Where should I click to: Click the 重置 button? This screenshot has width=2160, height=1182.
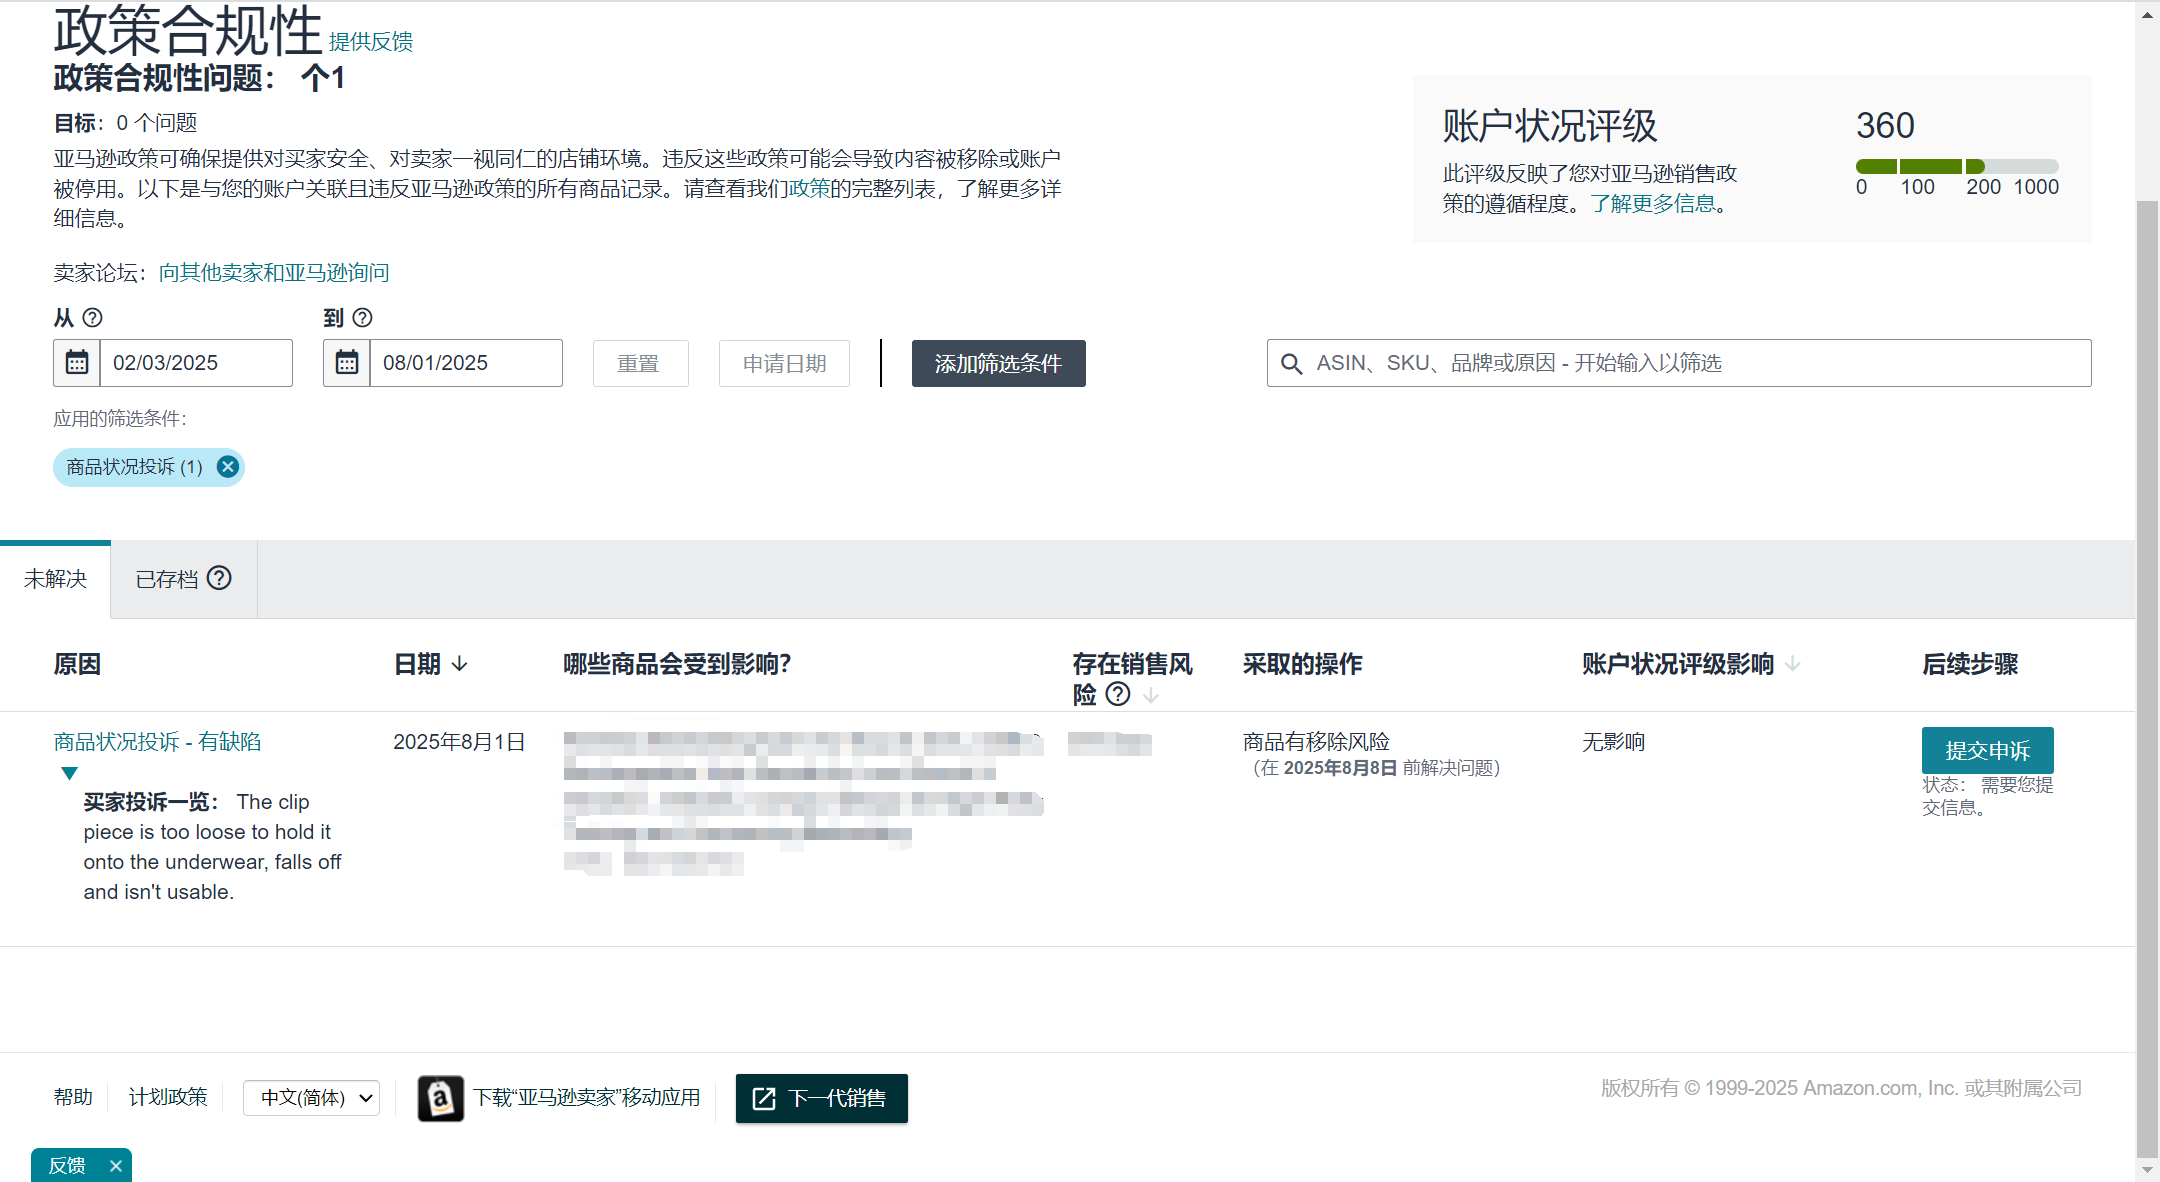click(x=640, y=363)
